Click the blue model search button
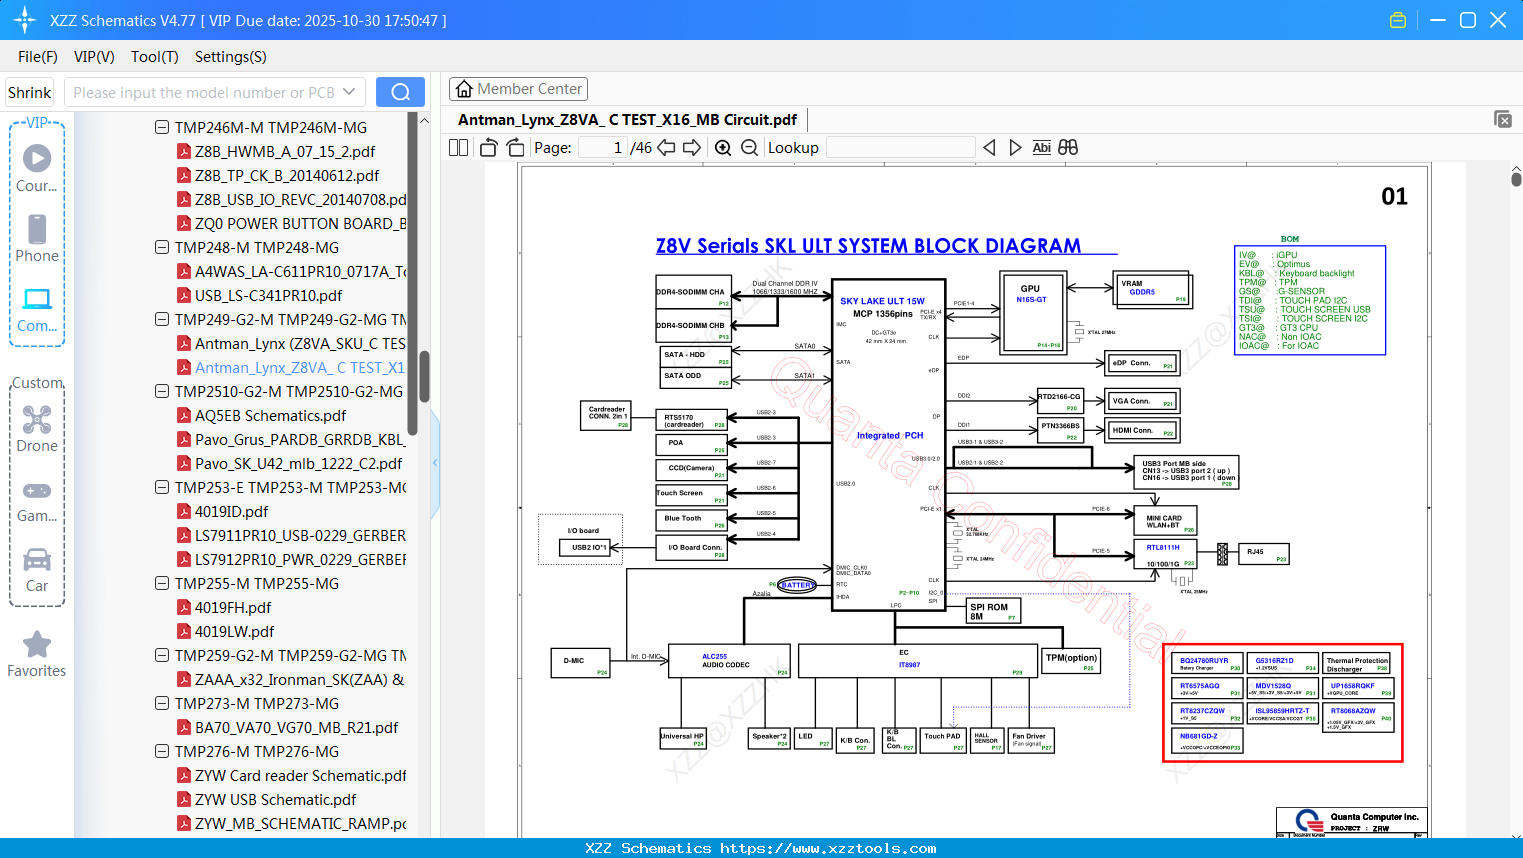This screenshot has width=1523, height=858. [x=400, y=92]
